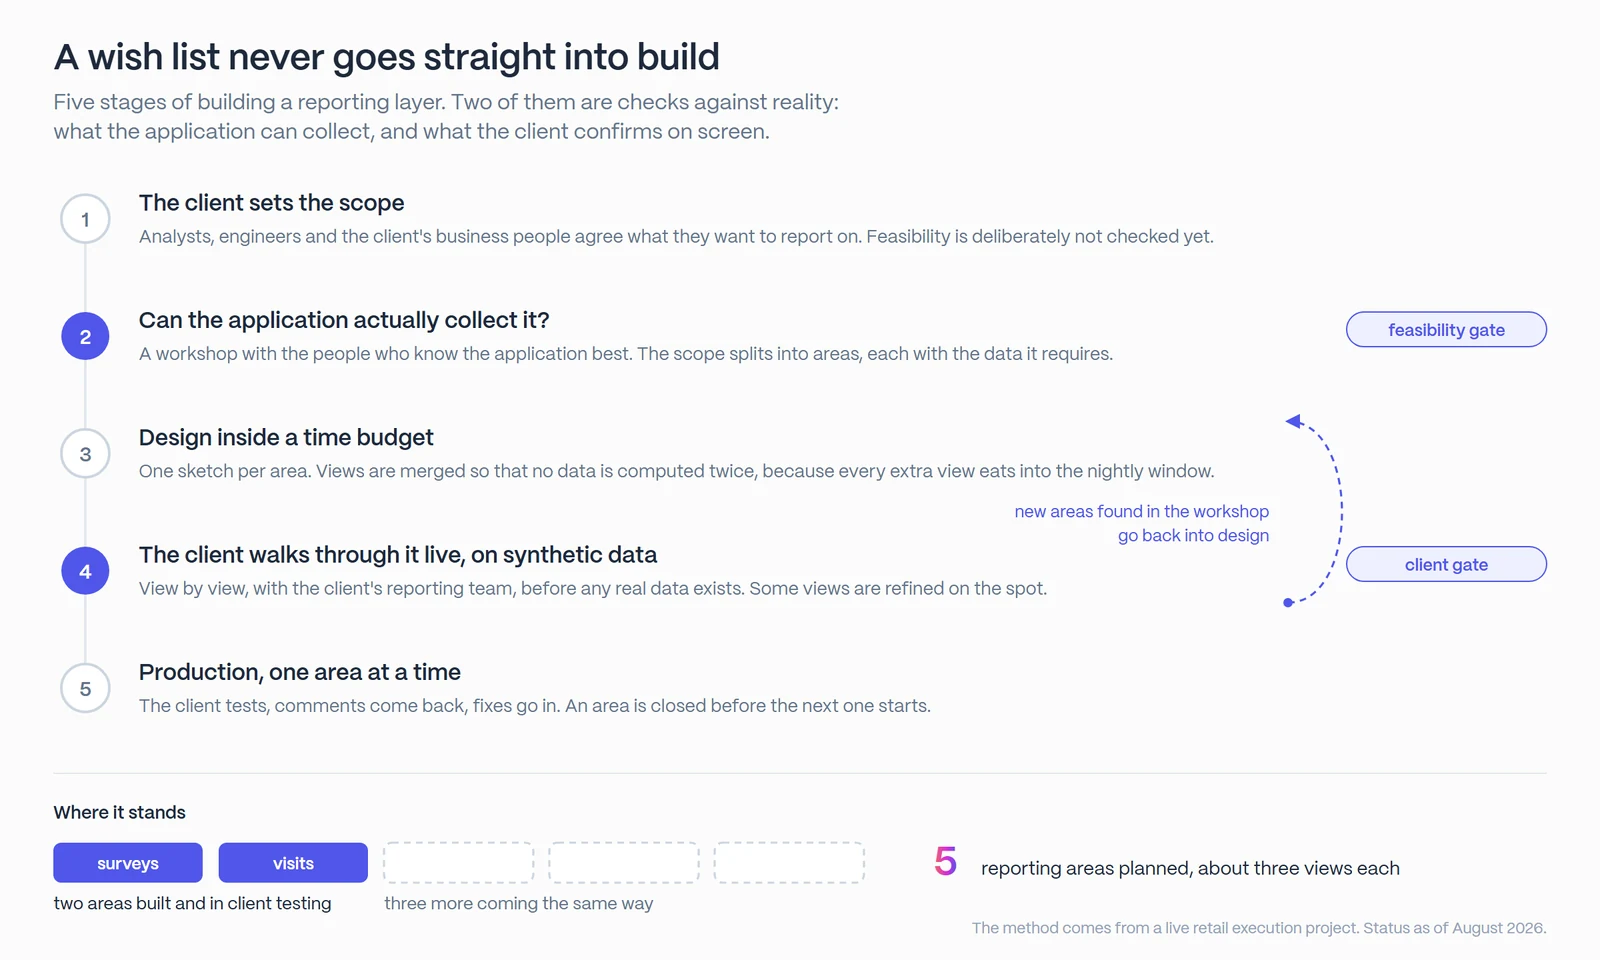Click 'Production, one area at a time' heading
1600x960 pixels.
pos(300,672)
